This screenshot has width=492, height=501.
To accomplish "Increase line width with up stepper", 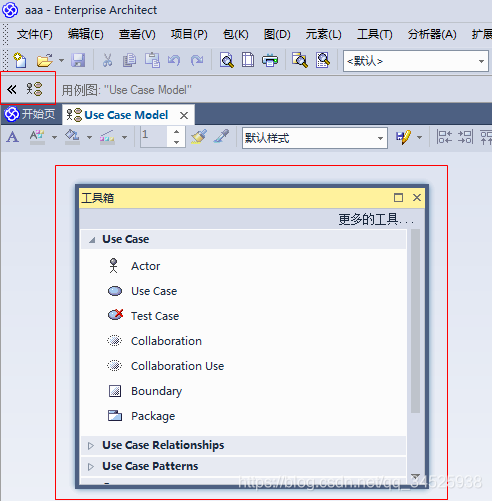I will point(177,132).
